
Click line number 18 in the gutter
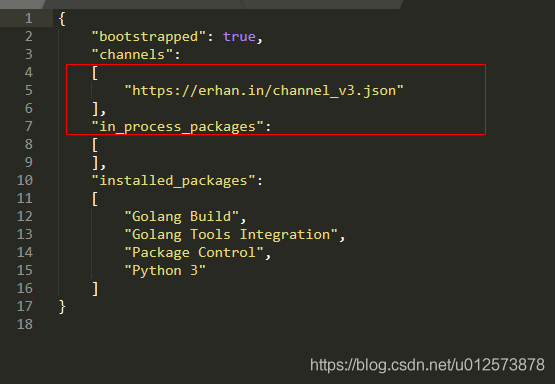[x=25, y=324]
